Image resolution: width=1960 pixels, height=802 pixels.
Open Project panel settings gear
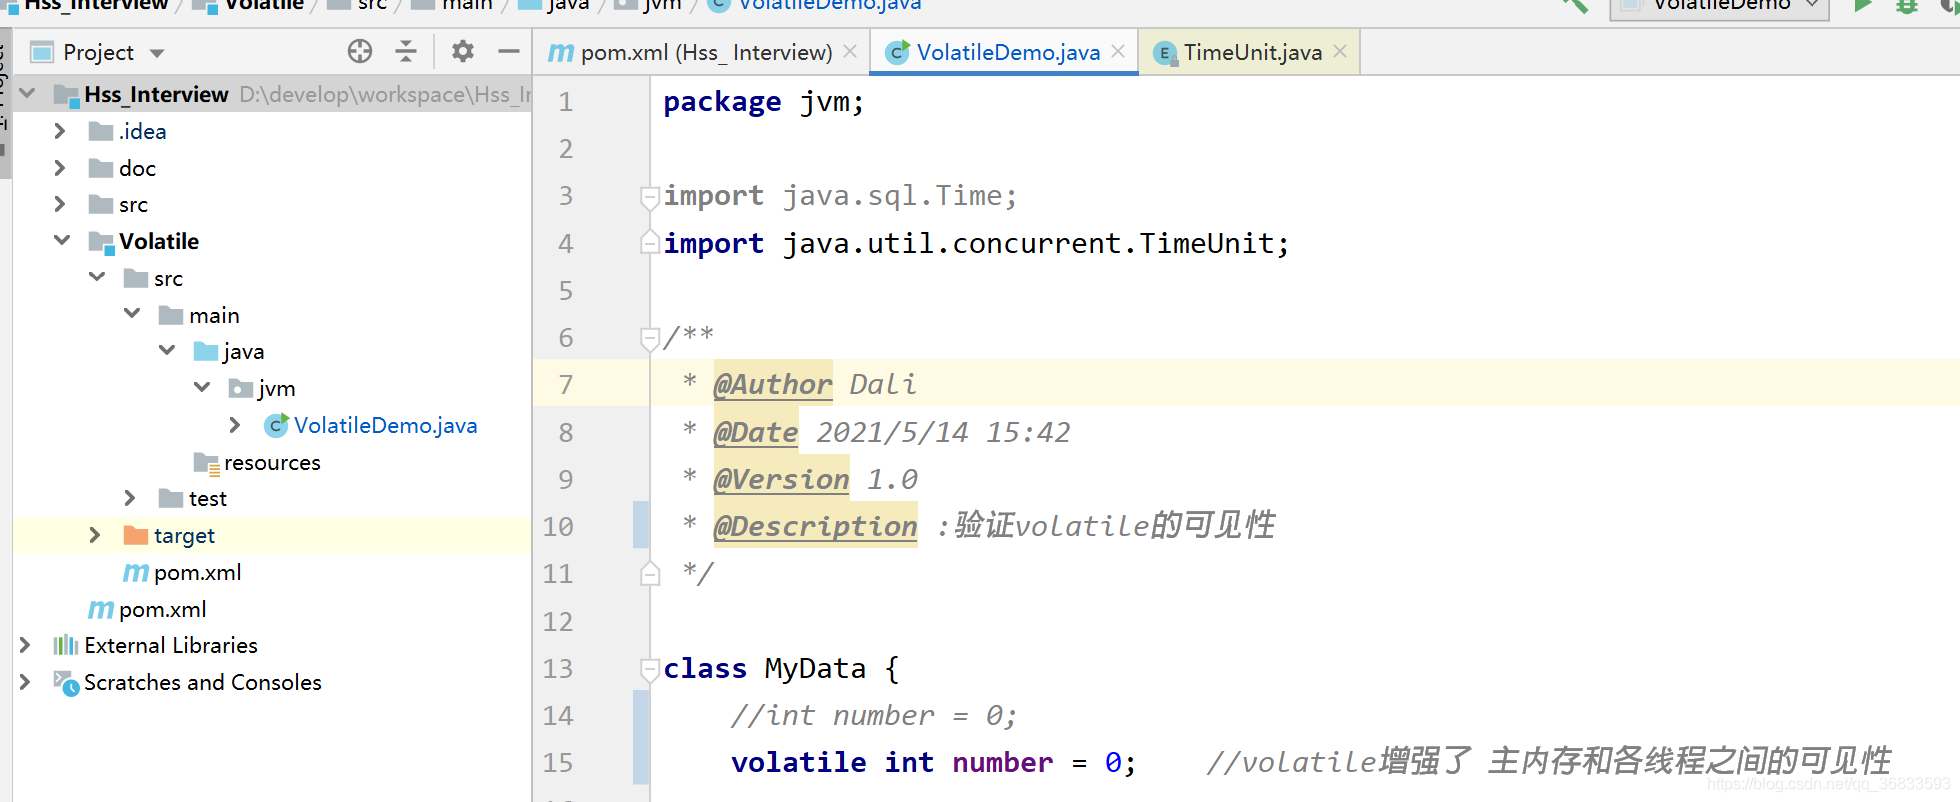tap(462, 51)
